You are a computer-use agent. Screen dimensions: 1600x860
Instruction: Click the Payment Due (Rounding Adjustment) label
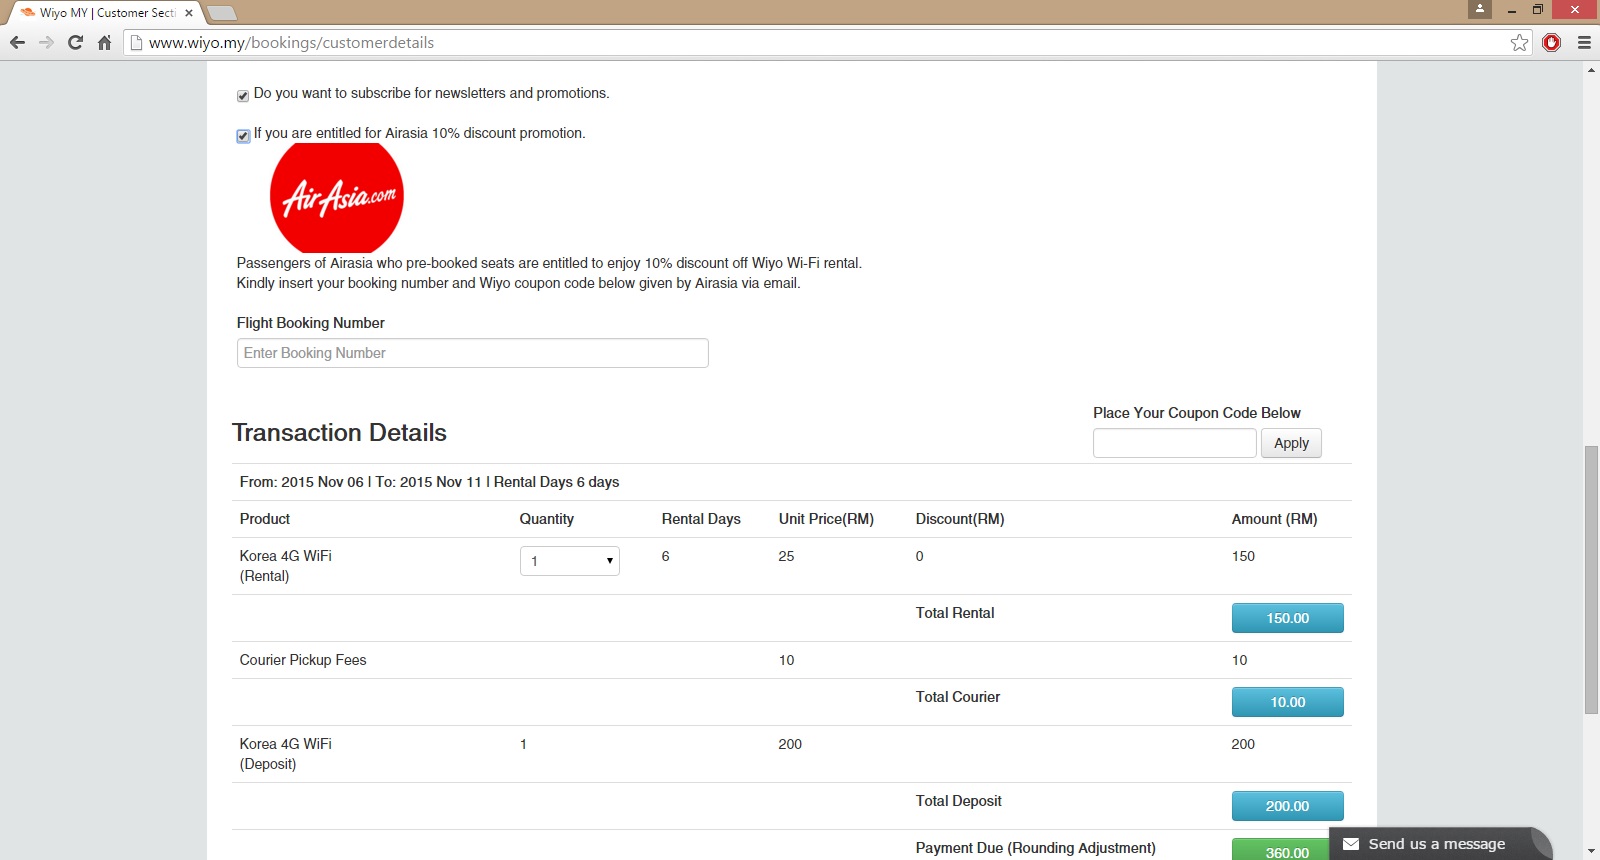(x=1036, y=848)
